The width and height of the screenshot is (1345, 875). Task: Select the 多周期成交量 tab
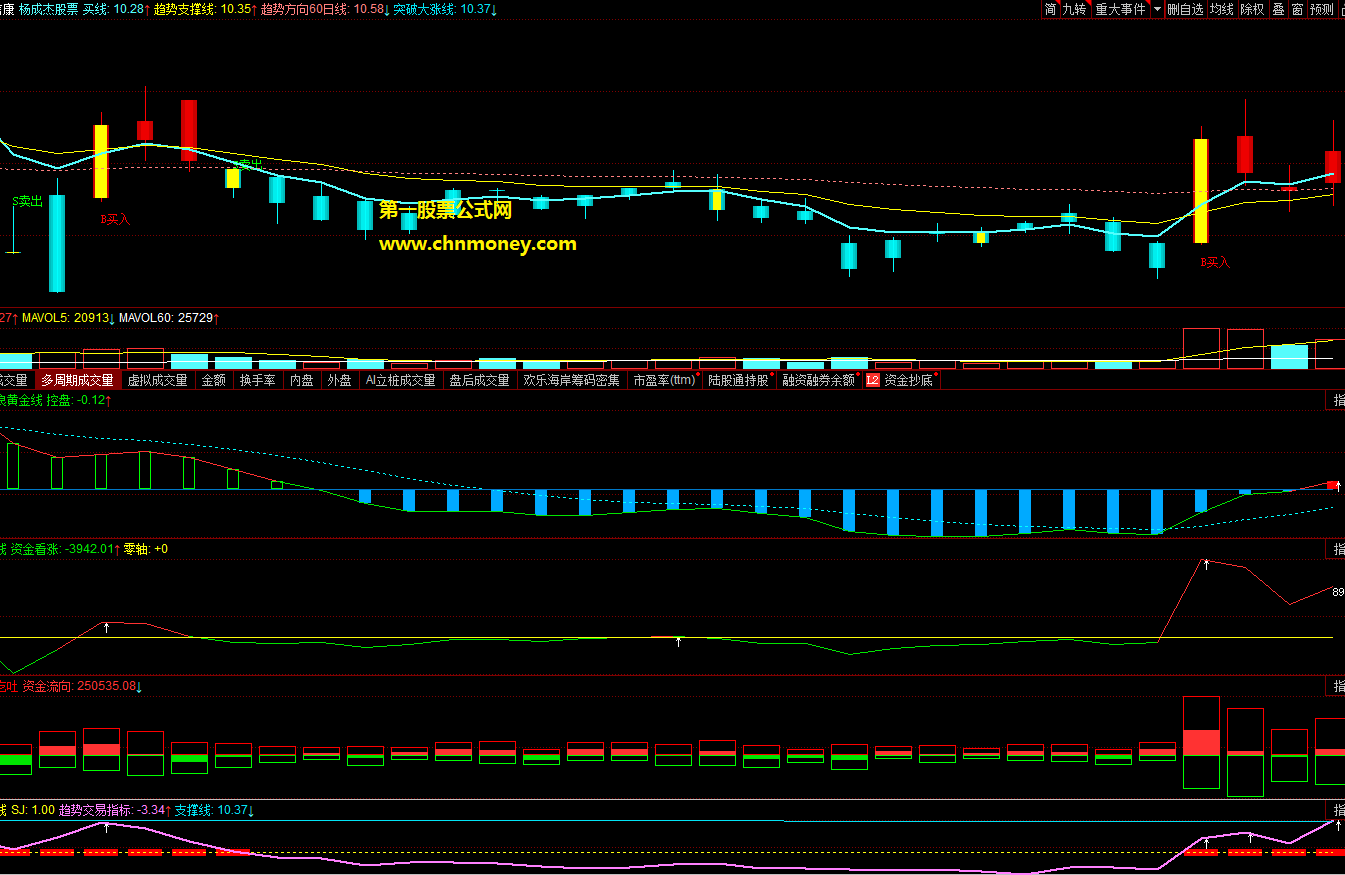(77, 380)
